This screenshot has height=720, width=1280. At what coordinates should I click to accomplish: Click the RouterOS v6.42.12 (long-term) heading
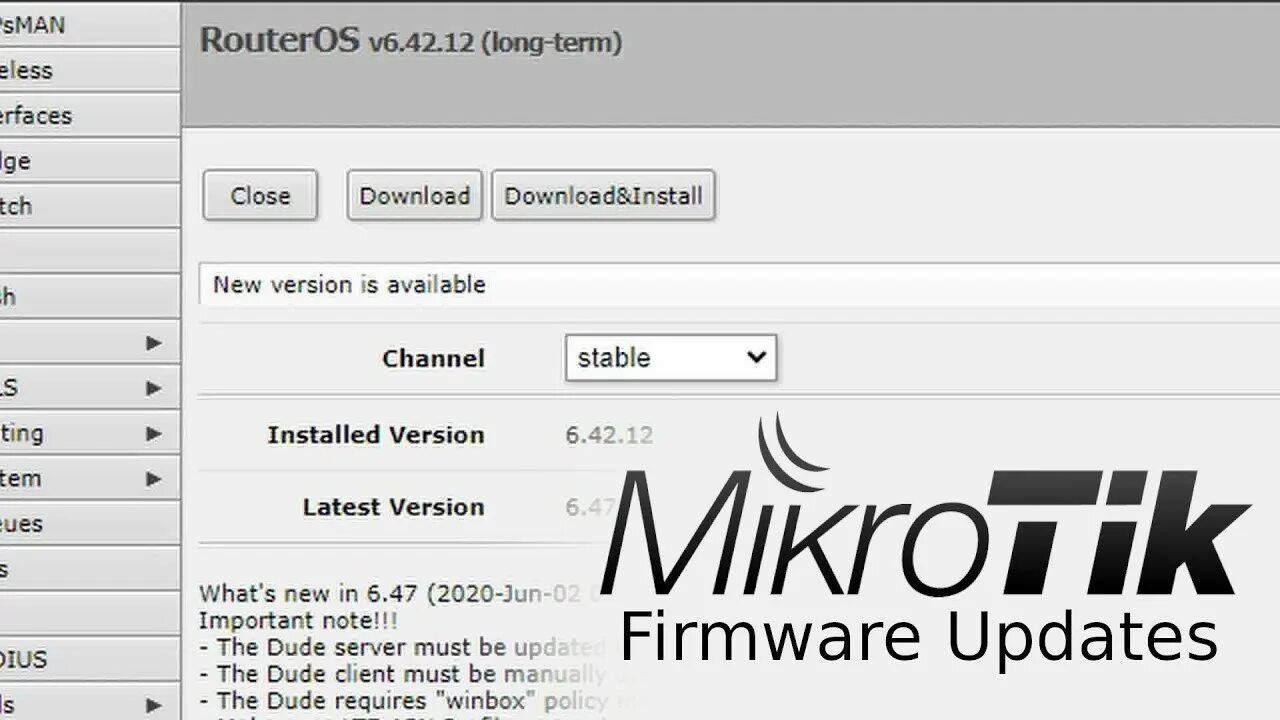coord(411,42)
